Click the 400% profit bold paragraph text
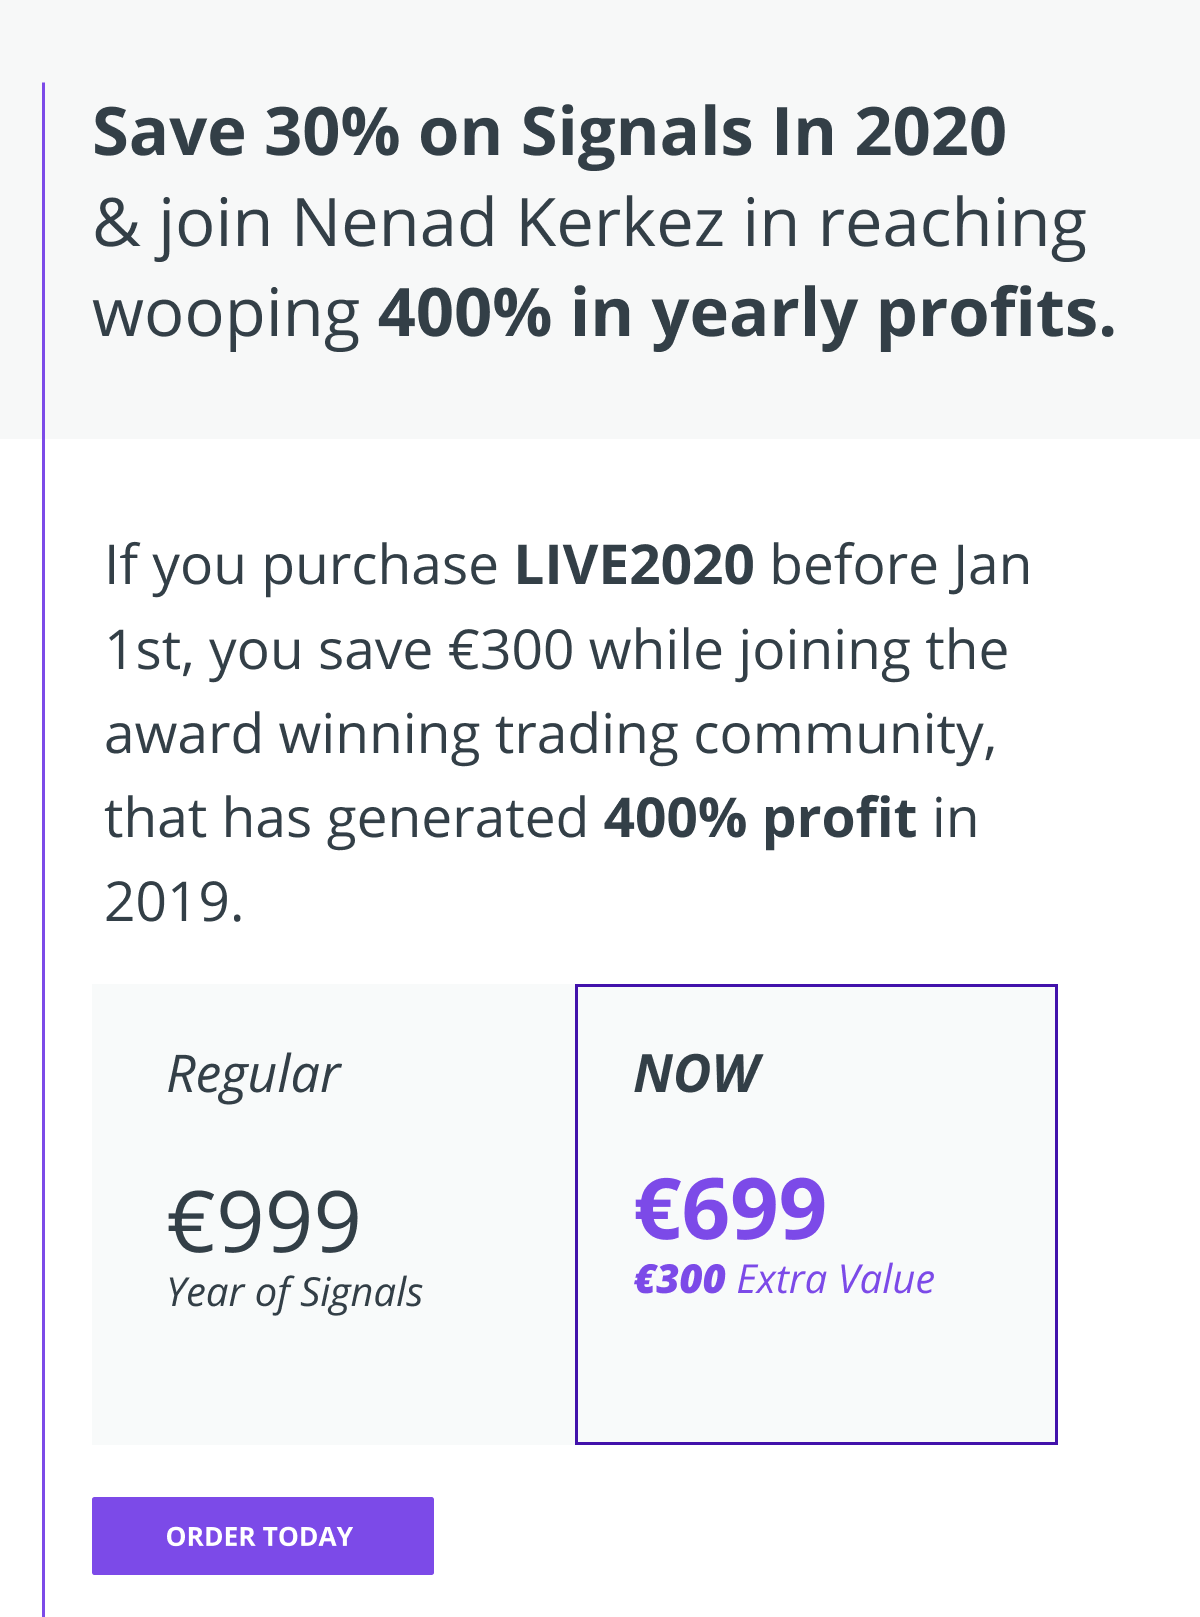 click(760, 818)
